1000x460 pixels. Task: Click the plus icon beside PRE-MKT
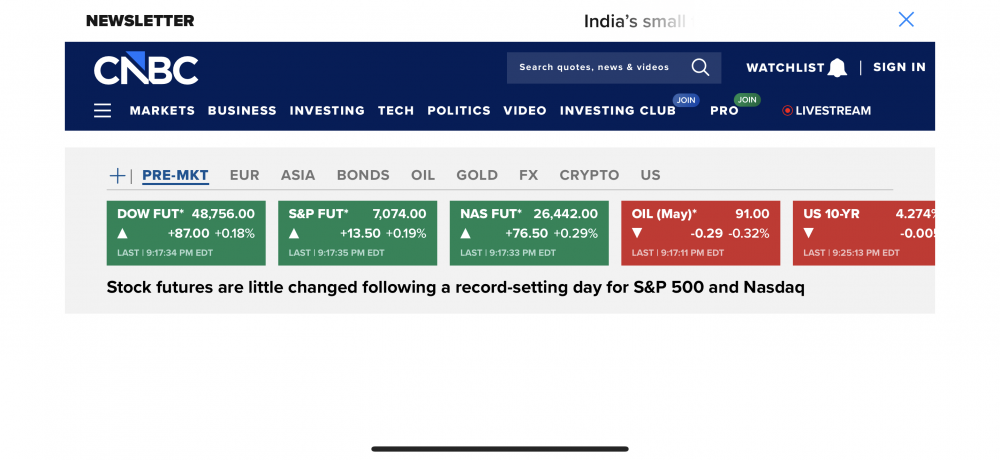pos(117,176)
